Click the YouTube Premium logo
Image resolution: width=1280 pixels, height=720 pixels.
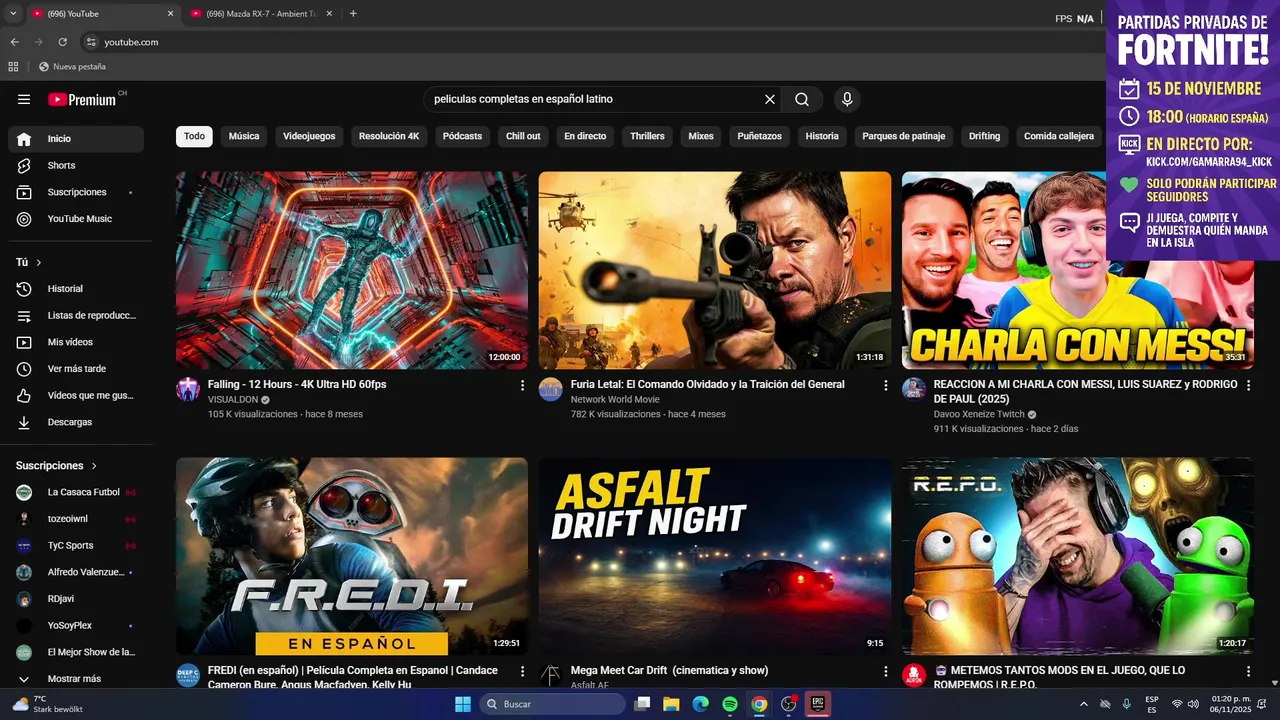(x=84, y=99)
